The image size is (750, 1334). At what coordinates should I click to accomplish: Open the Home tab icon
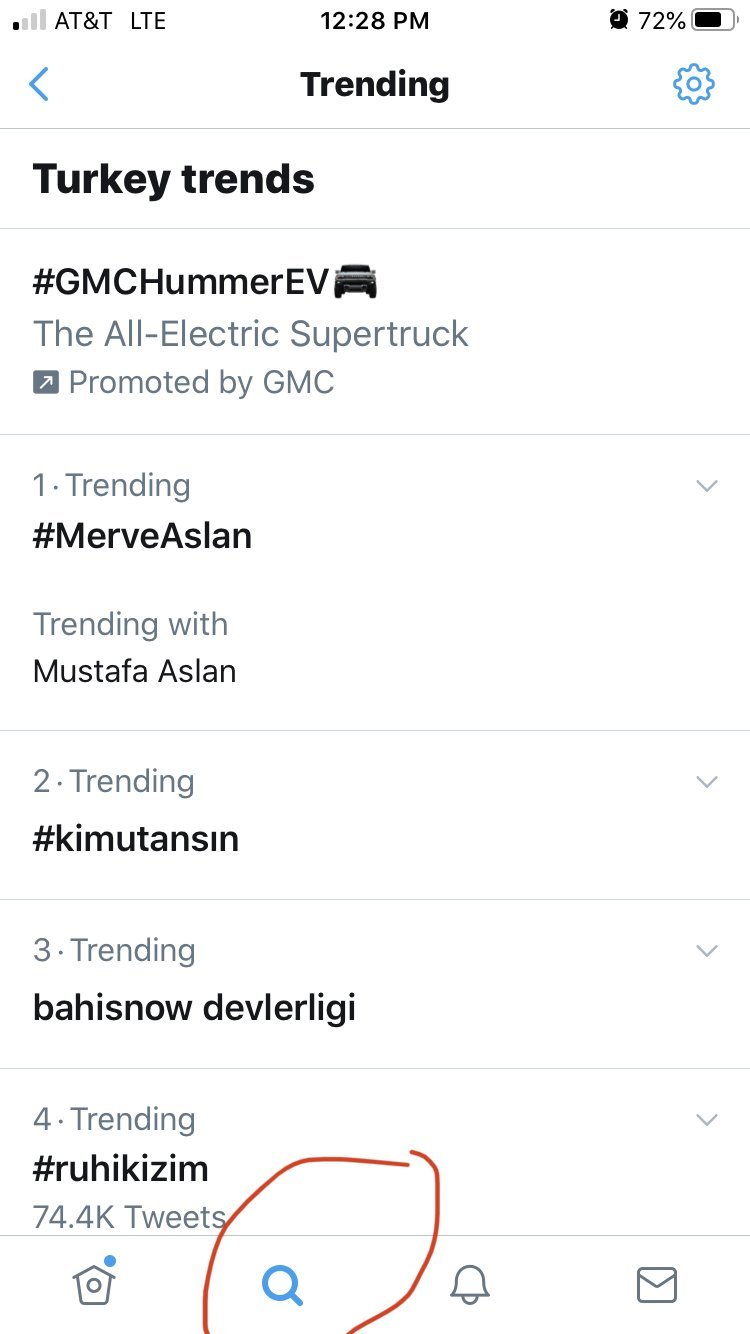(95, 1282)
